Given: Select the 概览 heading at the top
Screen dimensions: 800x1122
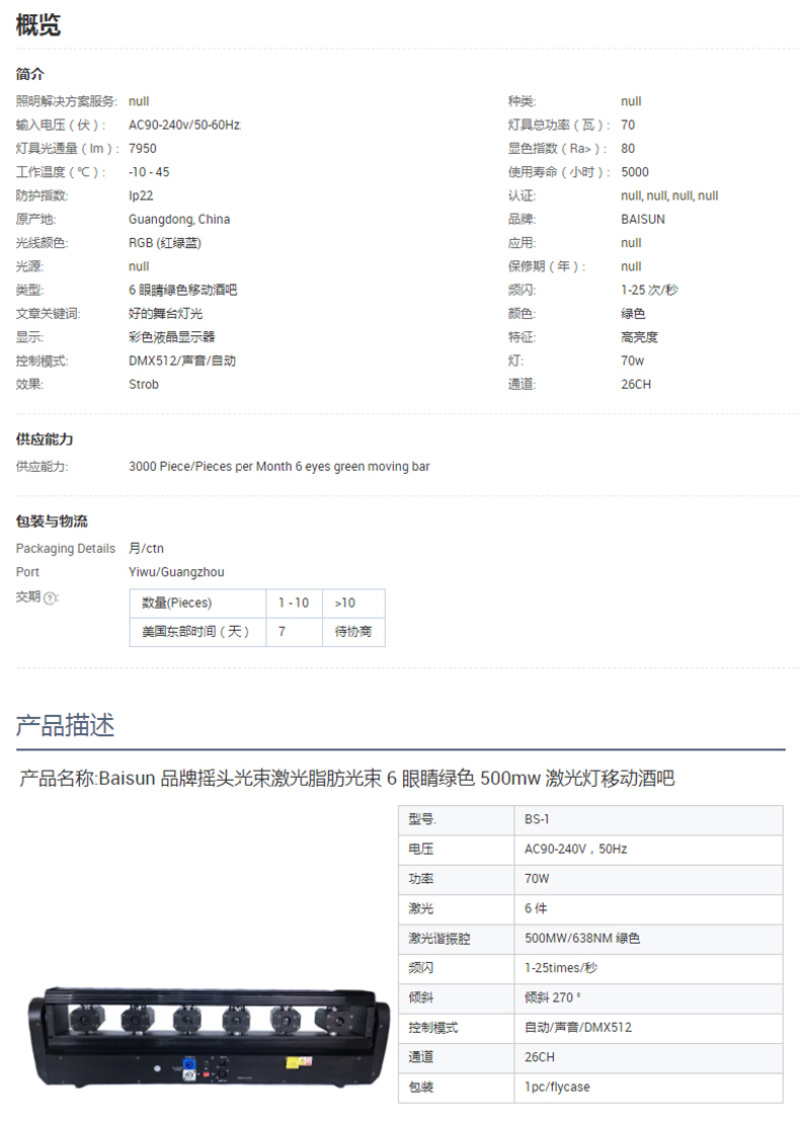Looking at the screenshot, I should (38, 26).
